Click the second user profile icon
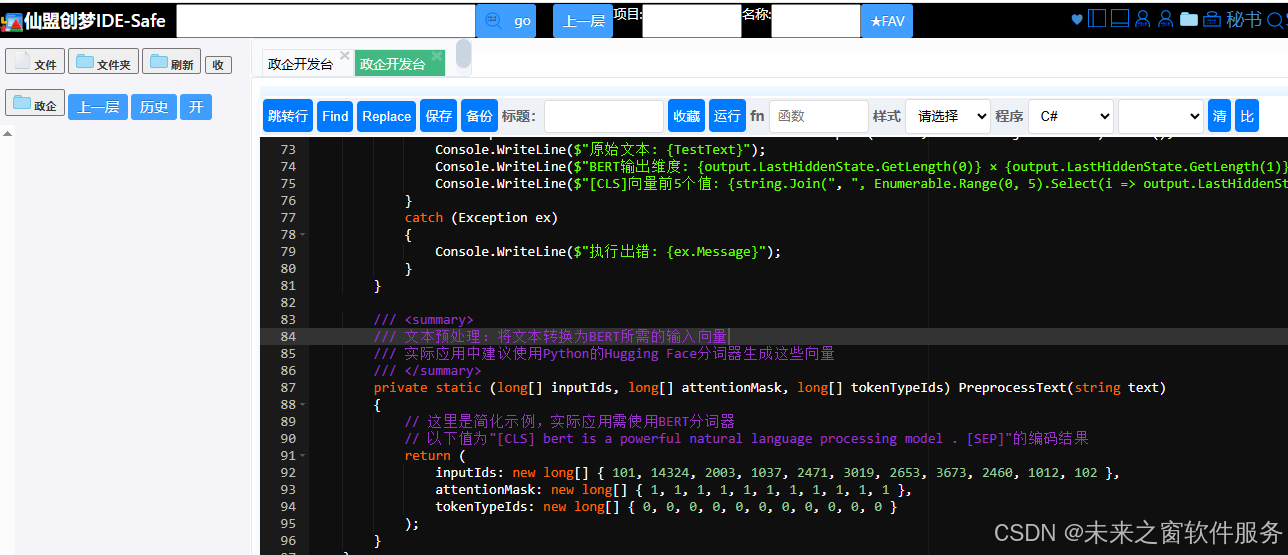 point(1165,19)
